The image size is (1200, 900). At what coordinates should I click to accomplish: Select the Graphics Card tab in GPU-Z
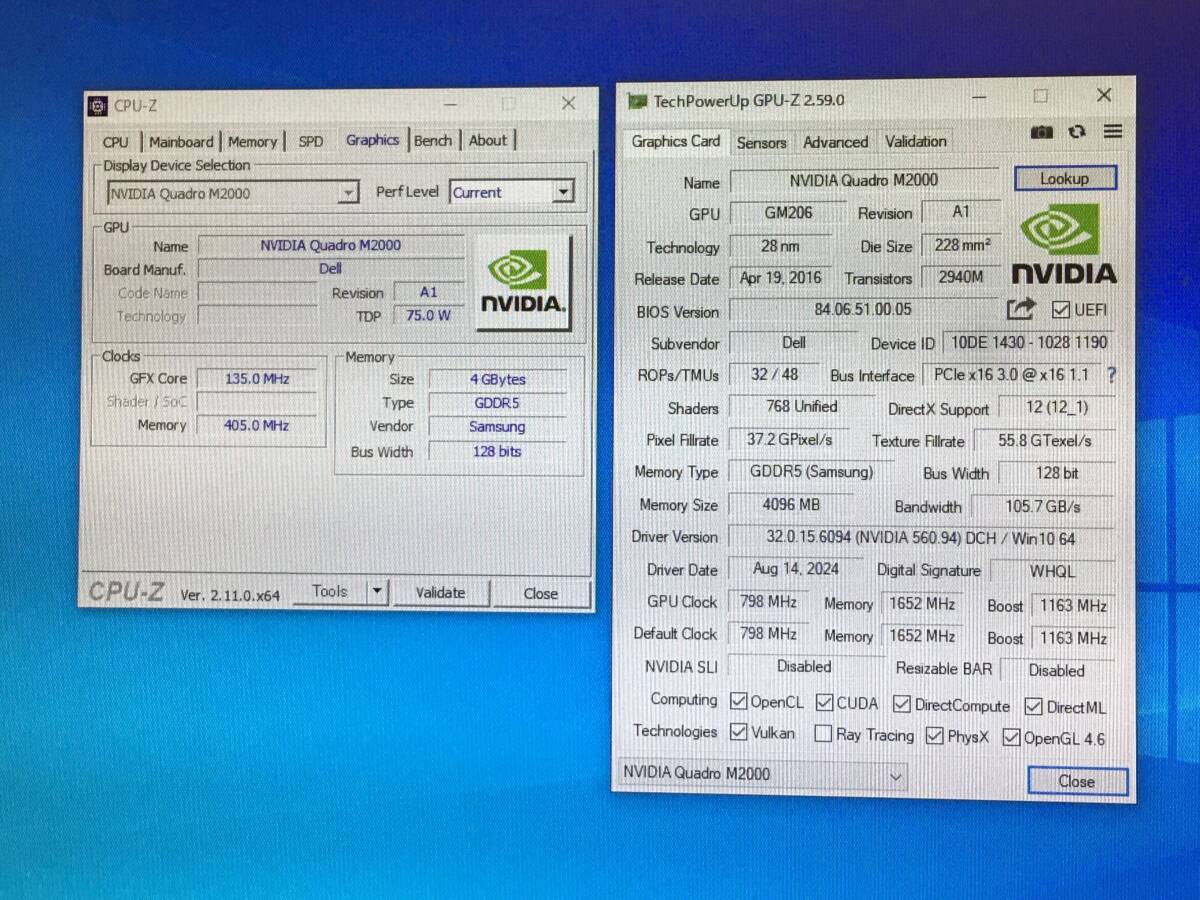[x=676, y=141]
